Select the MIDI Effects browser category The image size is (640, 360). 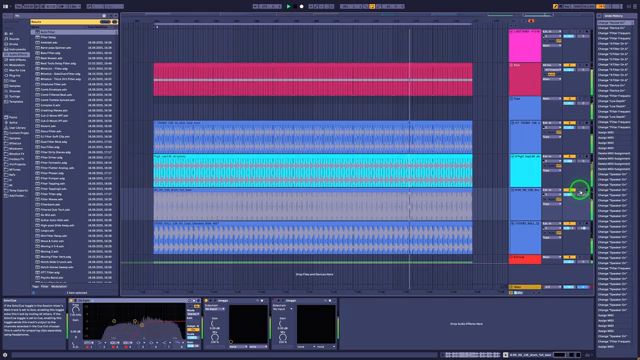click(x=17, y=60)
